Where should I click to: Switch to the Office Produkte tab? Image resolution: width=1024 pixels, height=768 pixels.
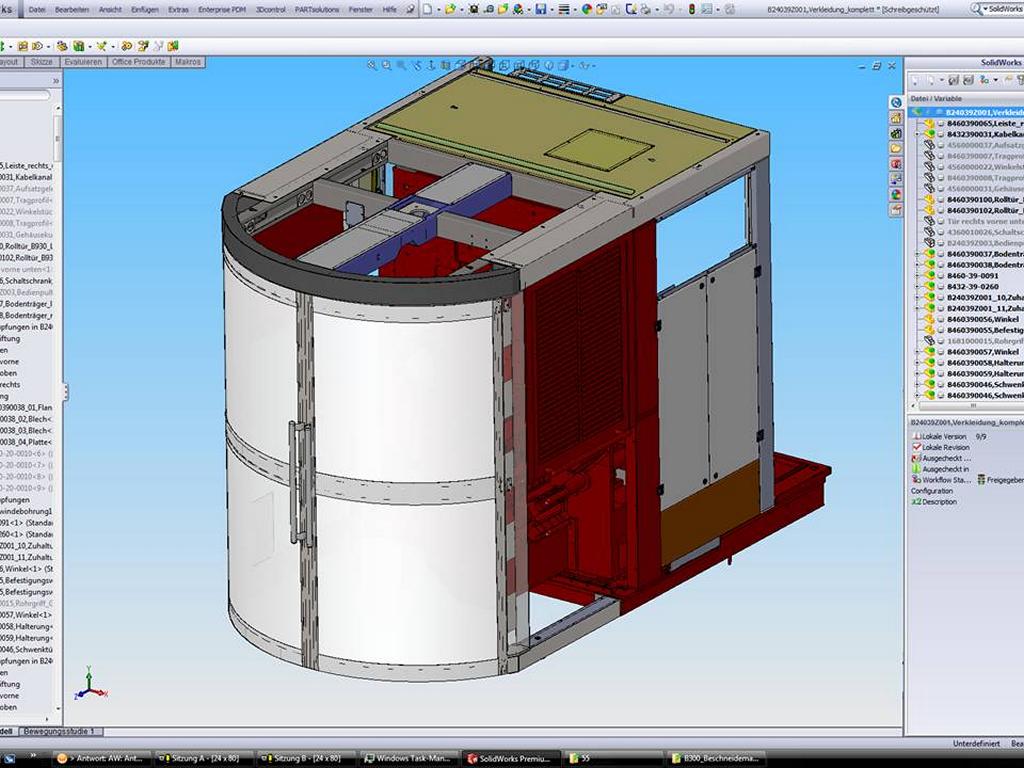pos(138,62)
